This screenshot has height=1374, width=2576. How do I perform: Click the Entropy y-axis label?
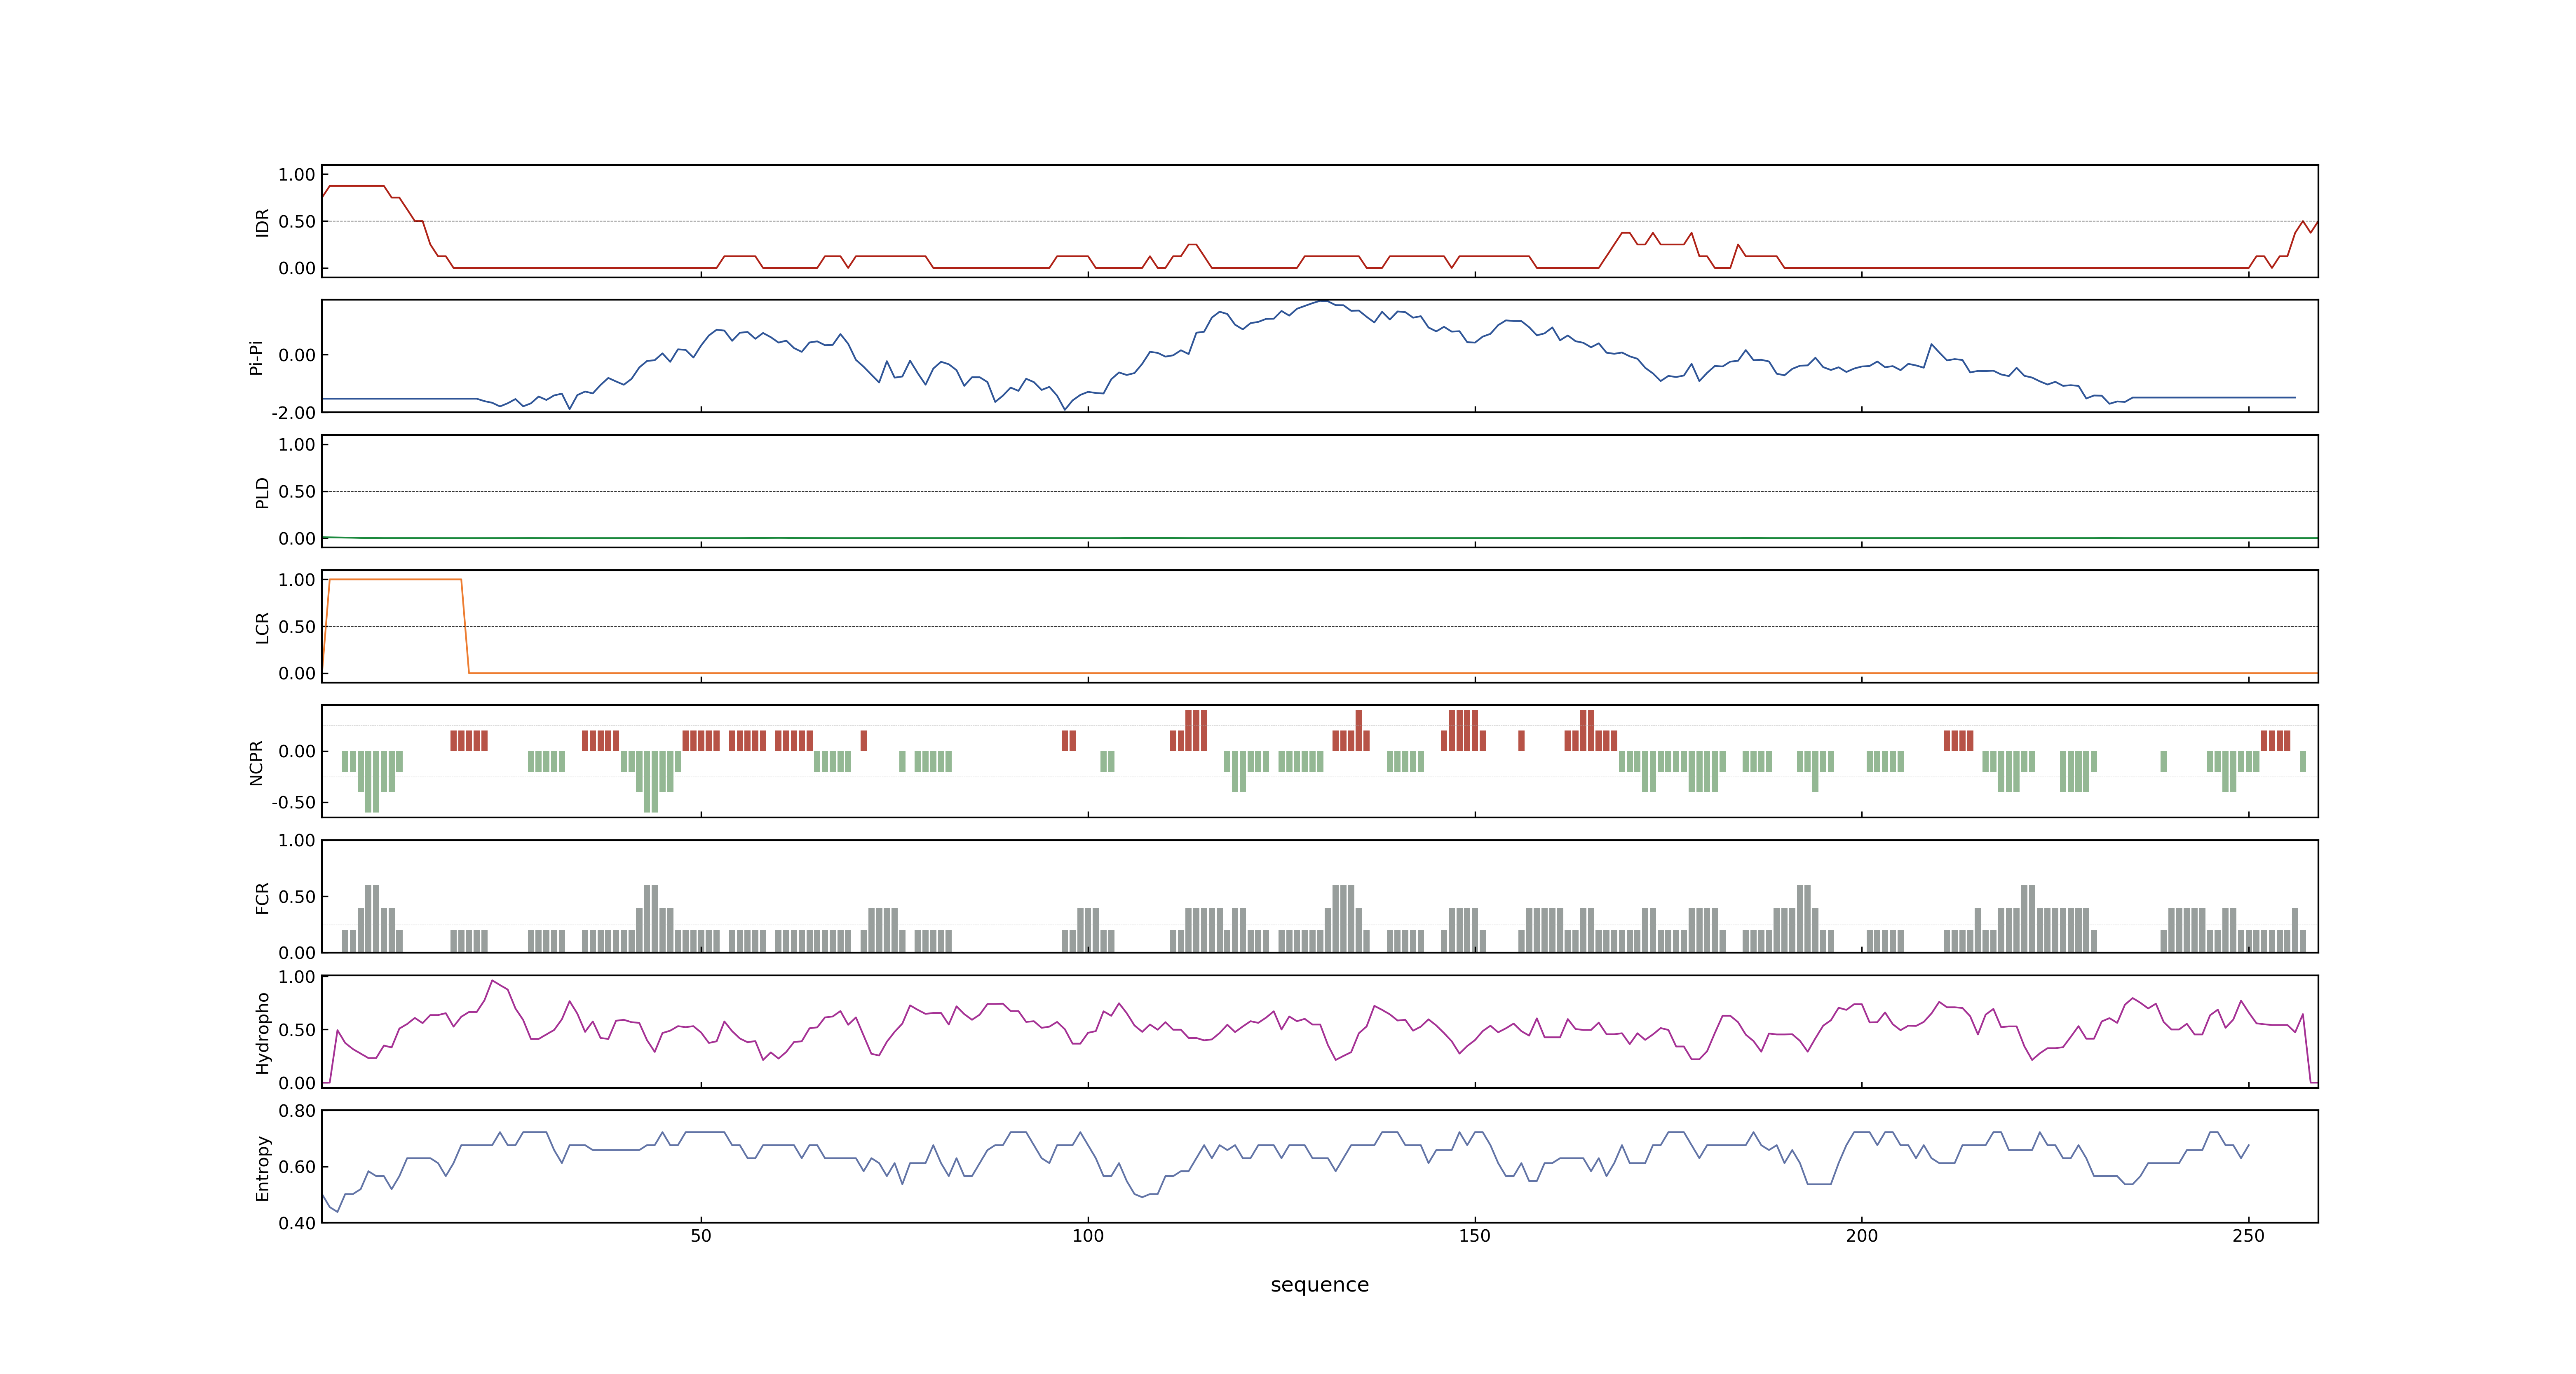point(262,1167)
